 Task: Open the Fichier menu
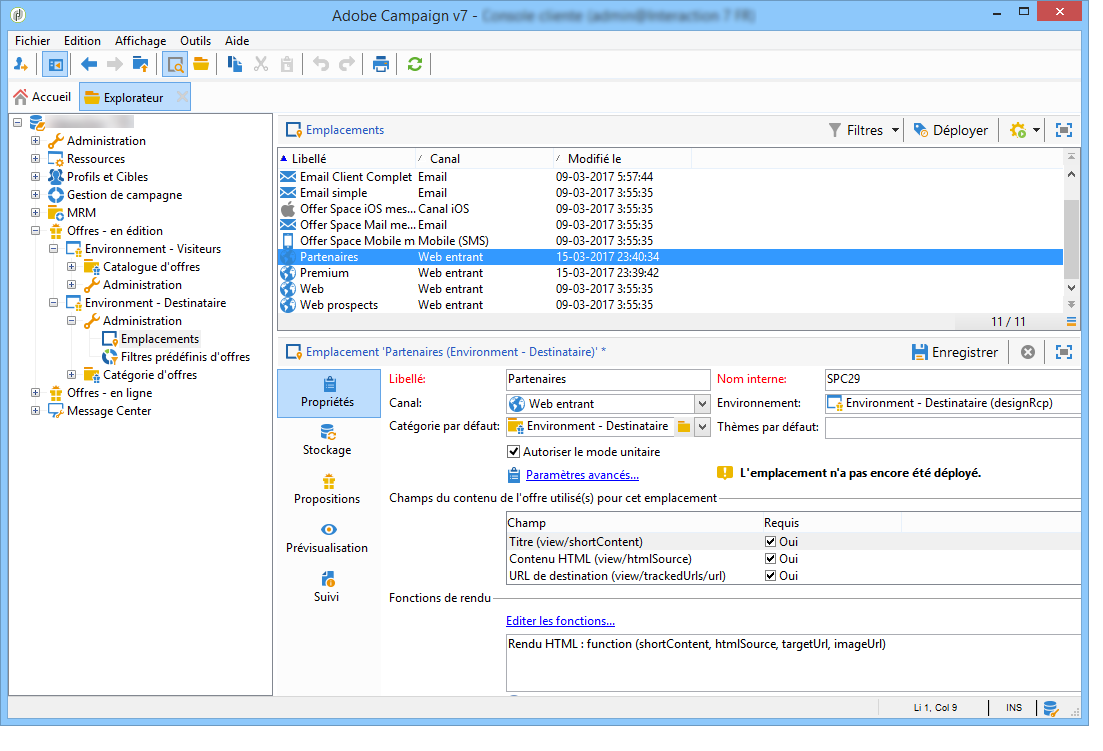32,41
